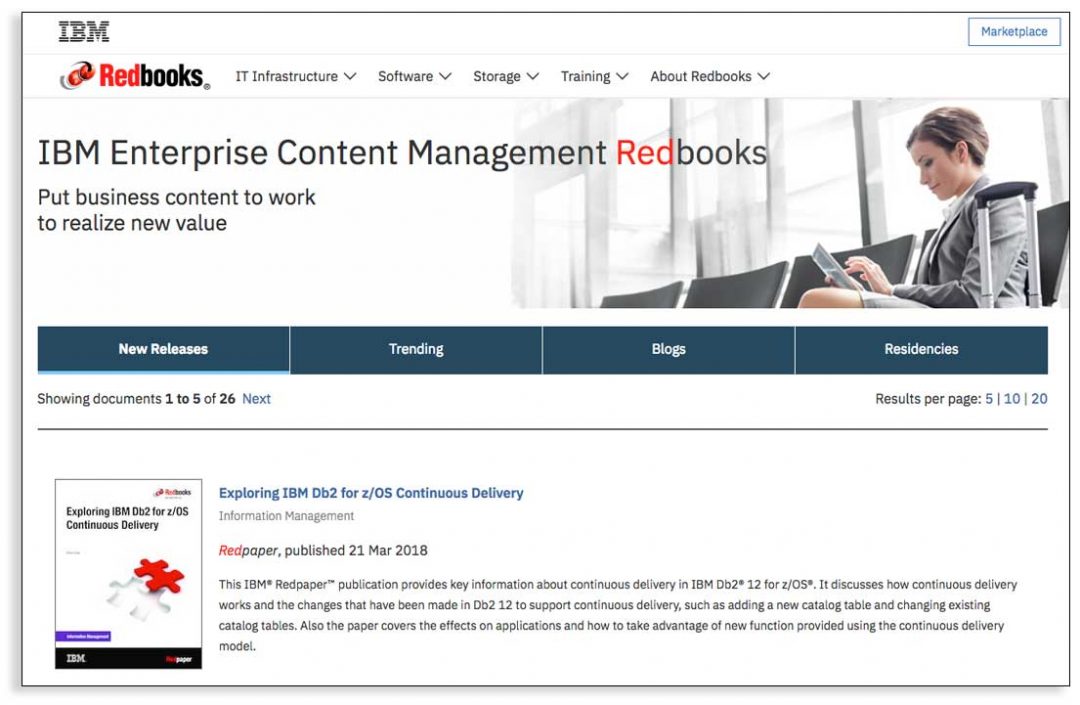Open the Residencies tab
Image resolution: width=1080 pixels, height=705 pixels.
921,349
